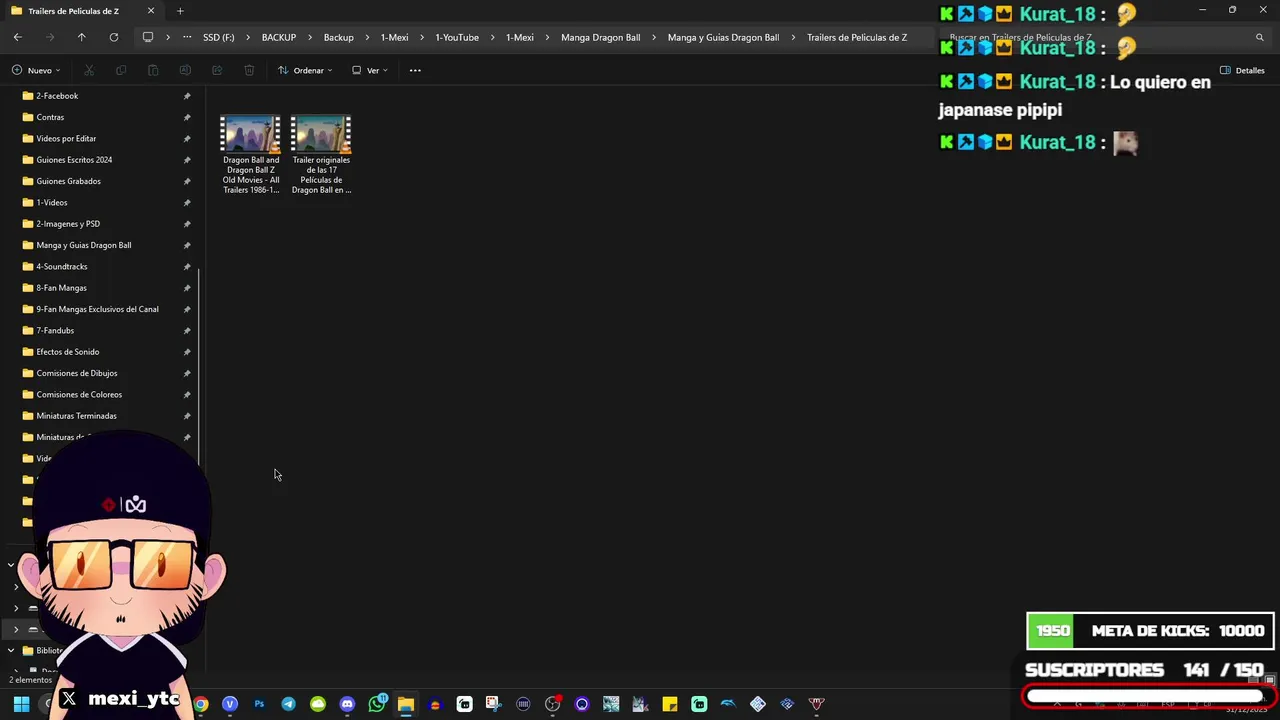Open Photoshop from taskbar

pos(259,704)
